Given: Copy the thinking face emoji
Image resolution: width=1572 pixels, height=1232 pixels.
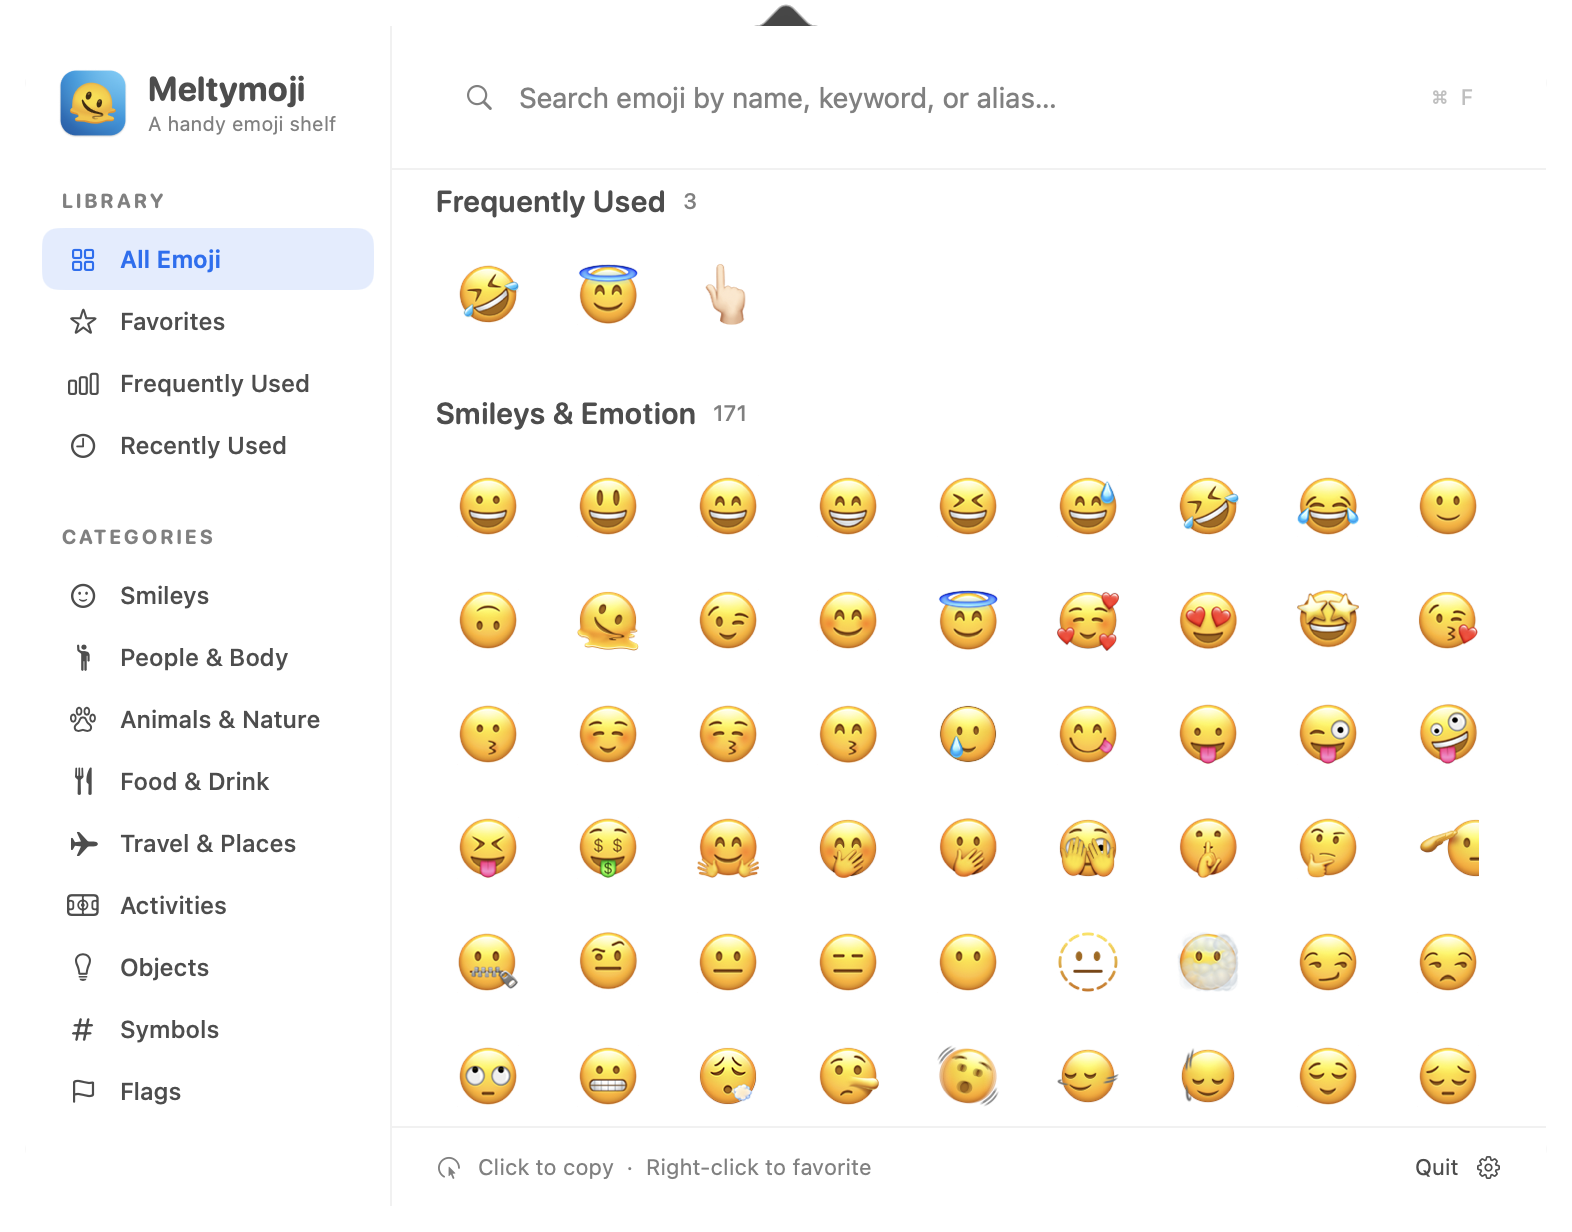Looking at the screenshot, I should (1328, 848).
